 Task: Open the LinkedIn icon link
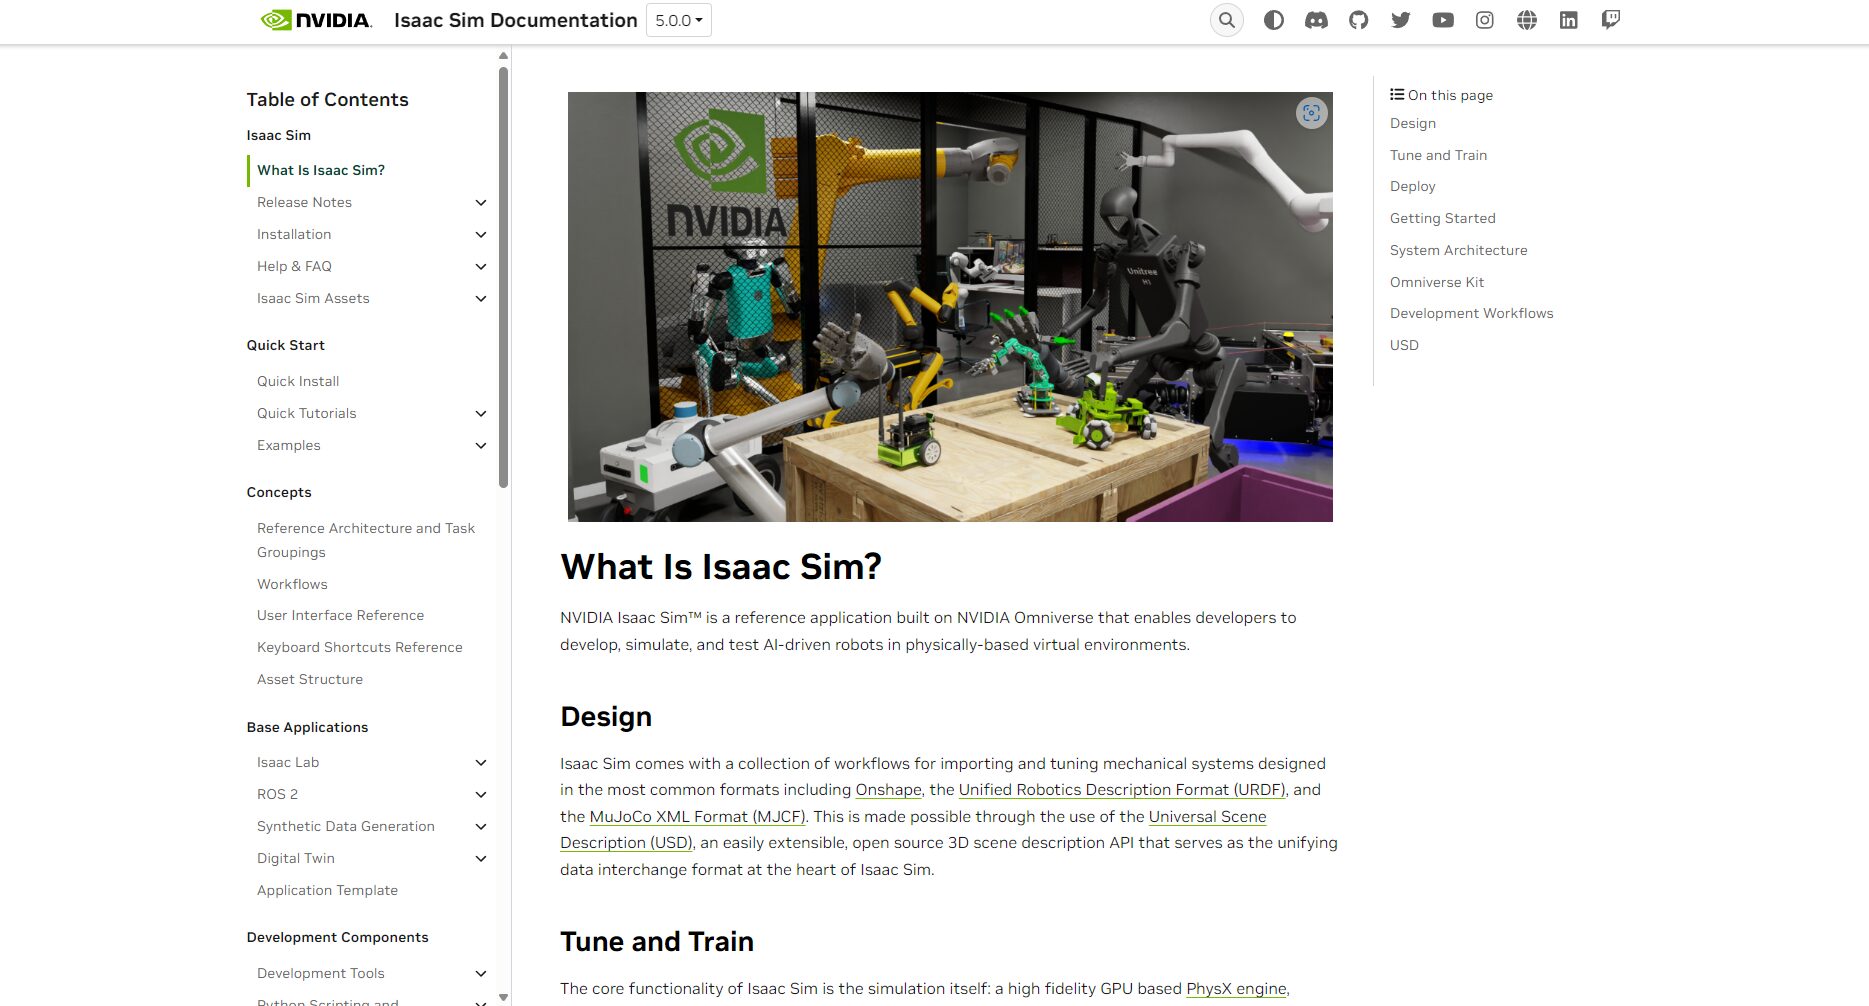point(1568,20)
